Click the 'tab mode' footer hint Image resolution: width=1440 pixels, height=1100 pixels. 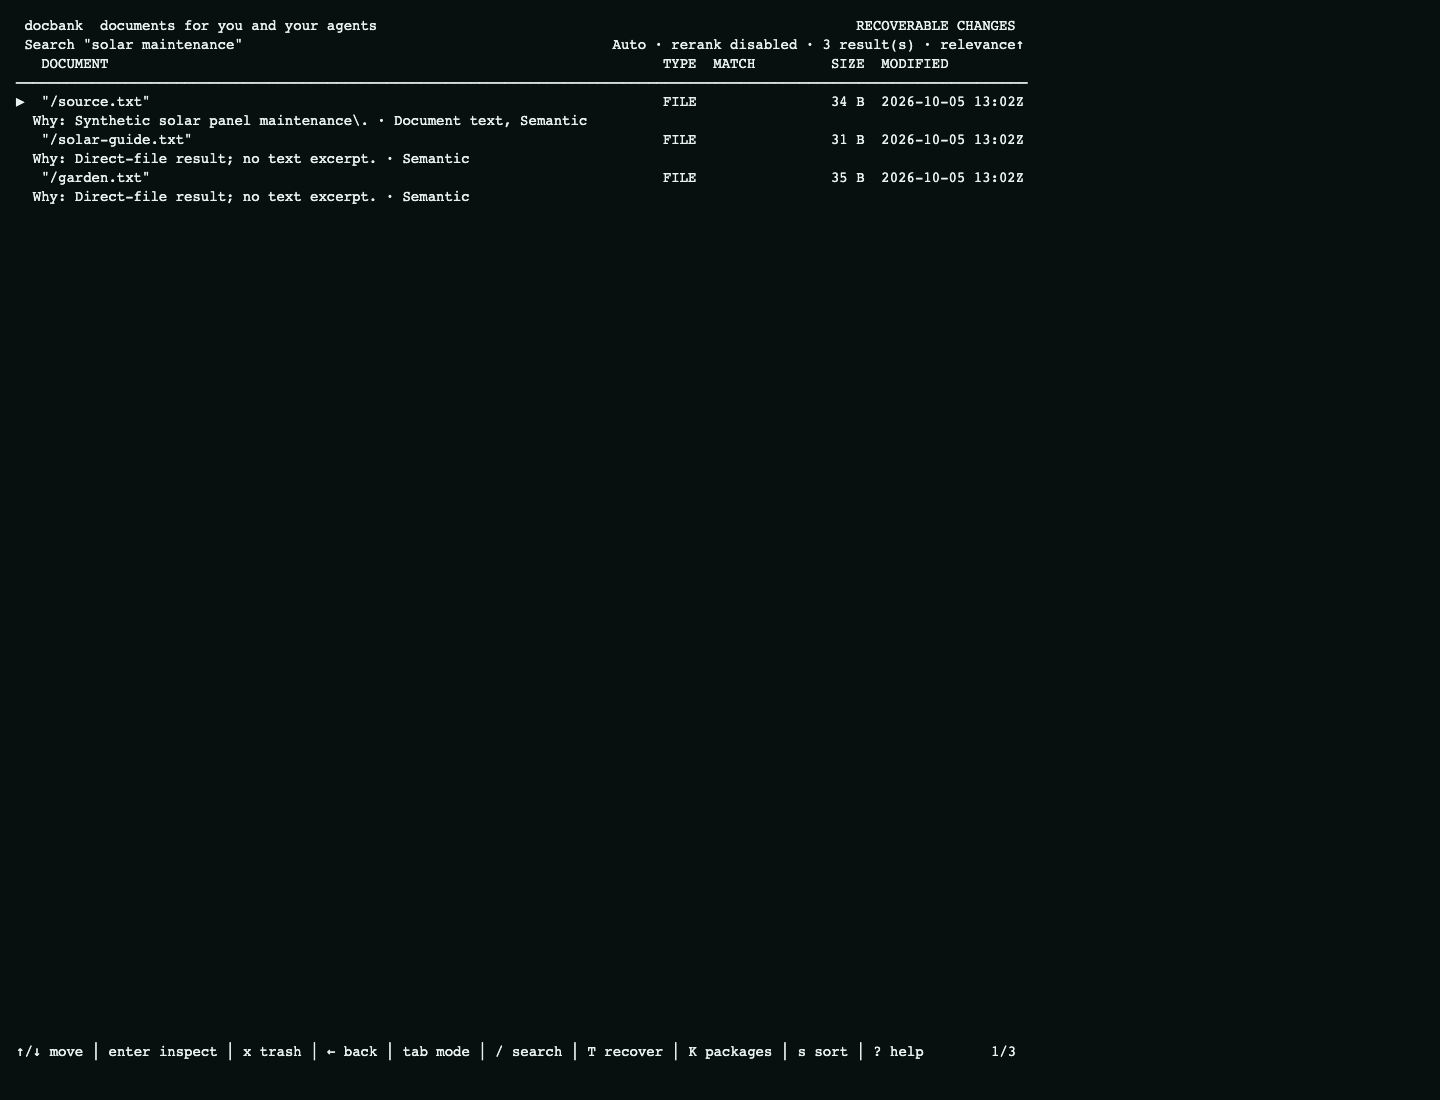436,1052
